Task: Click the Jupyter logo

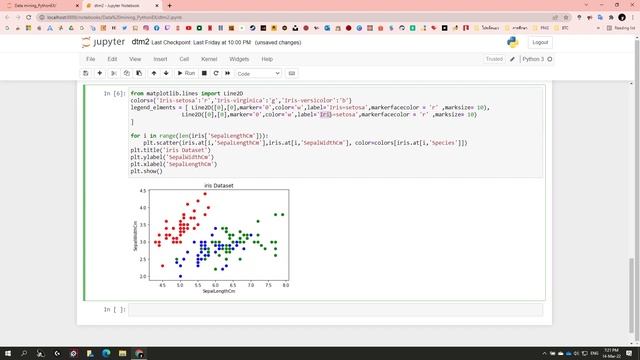Action: pyautogui.click(x=103, y=42)
